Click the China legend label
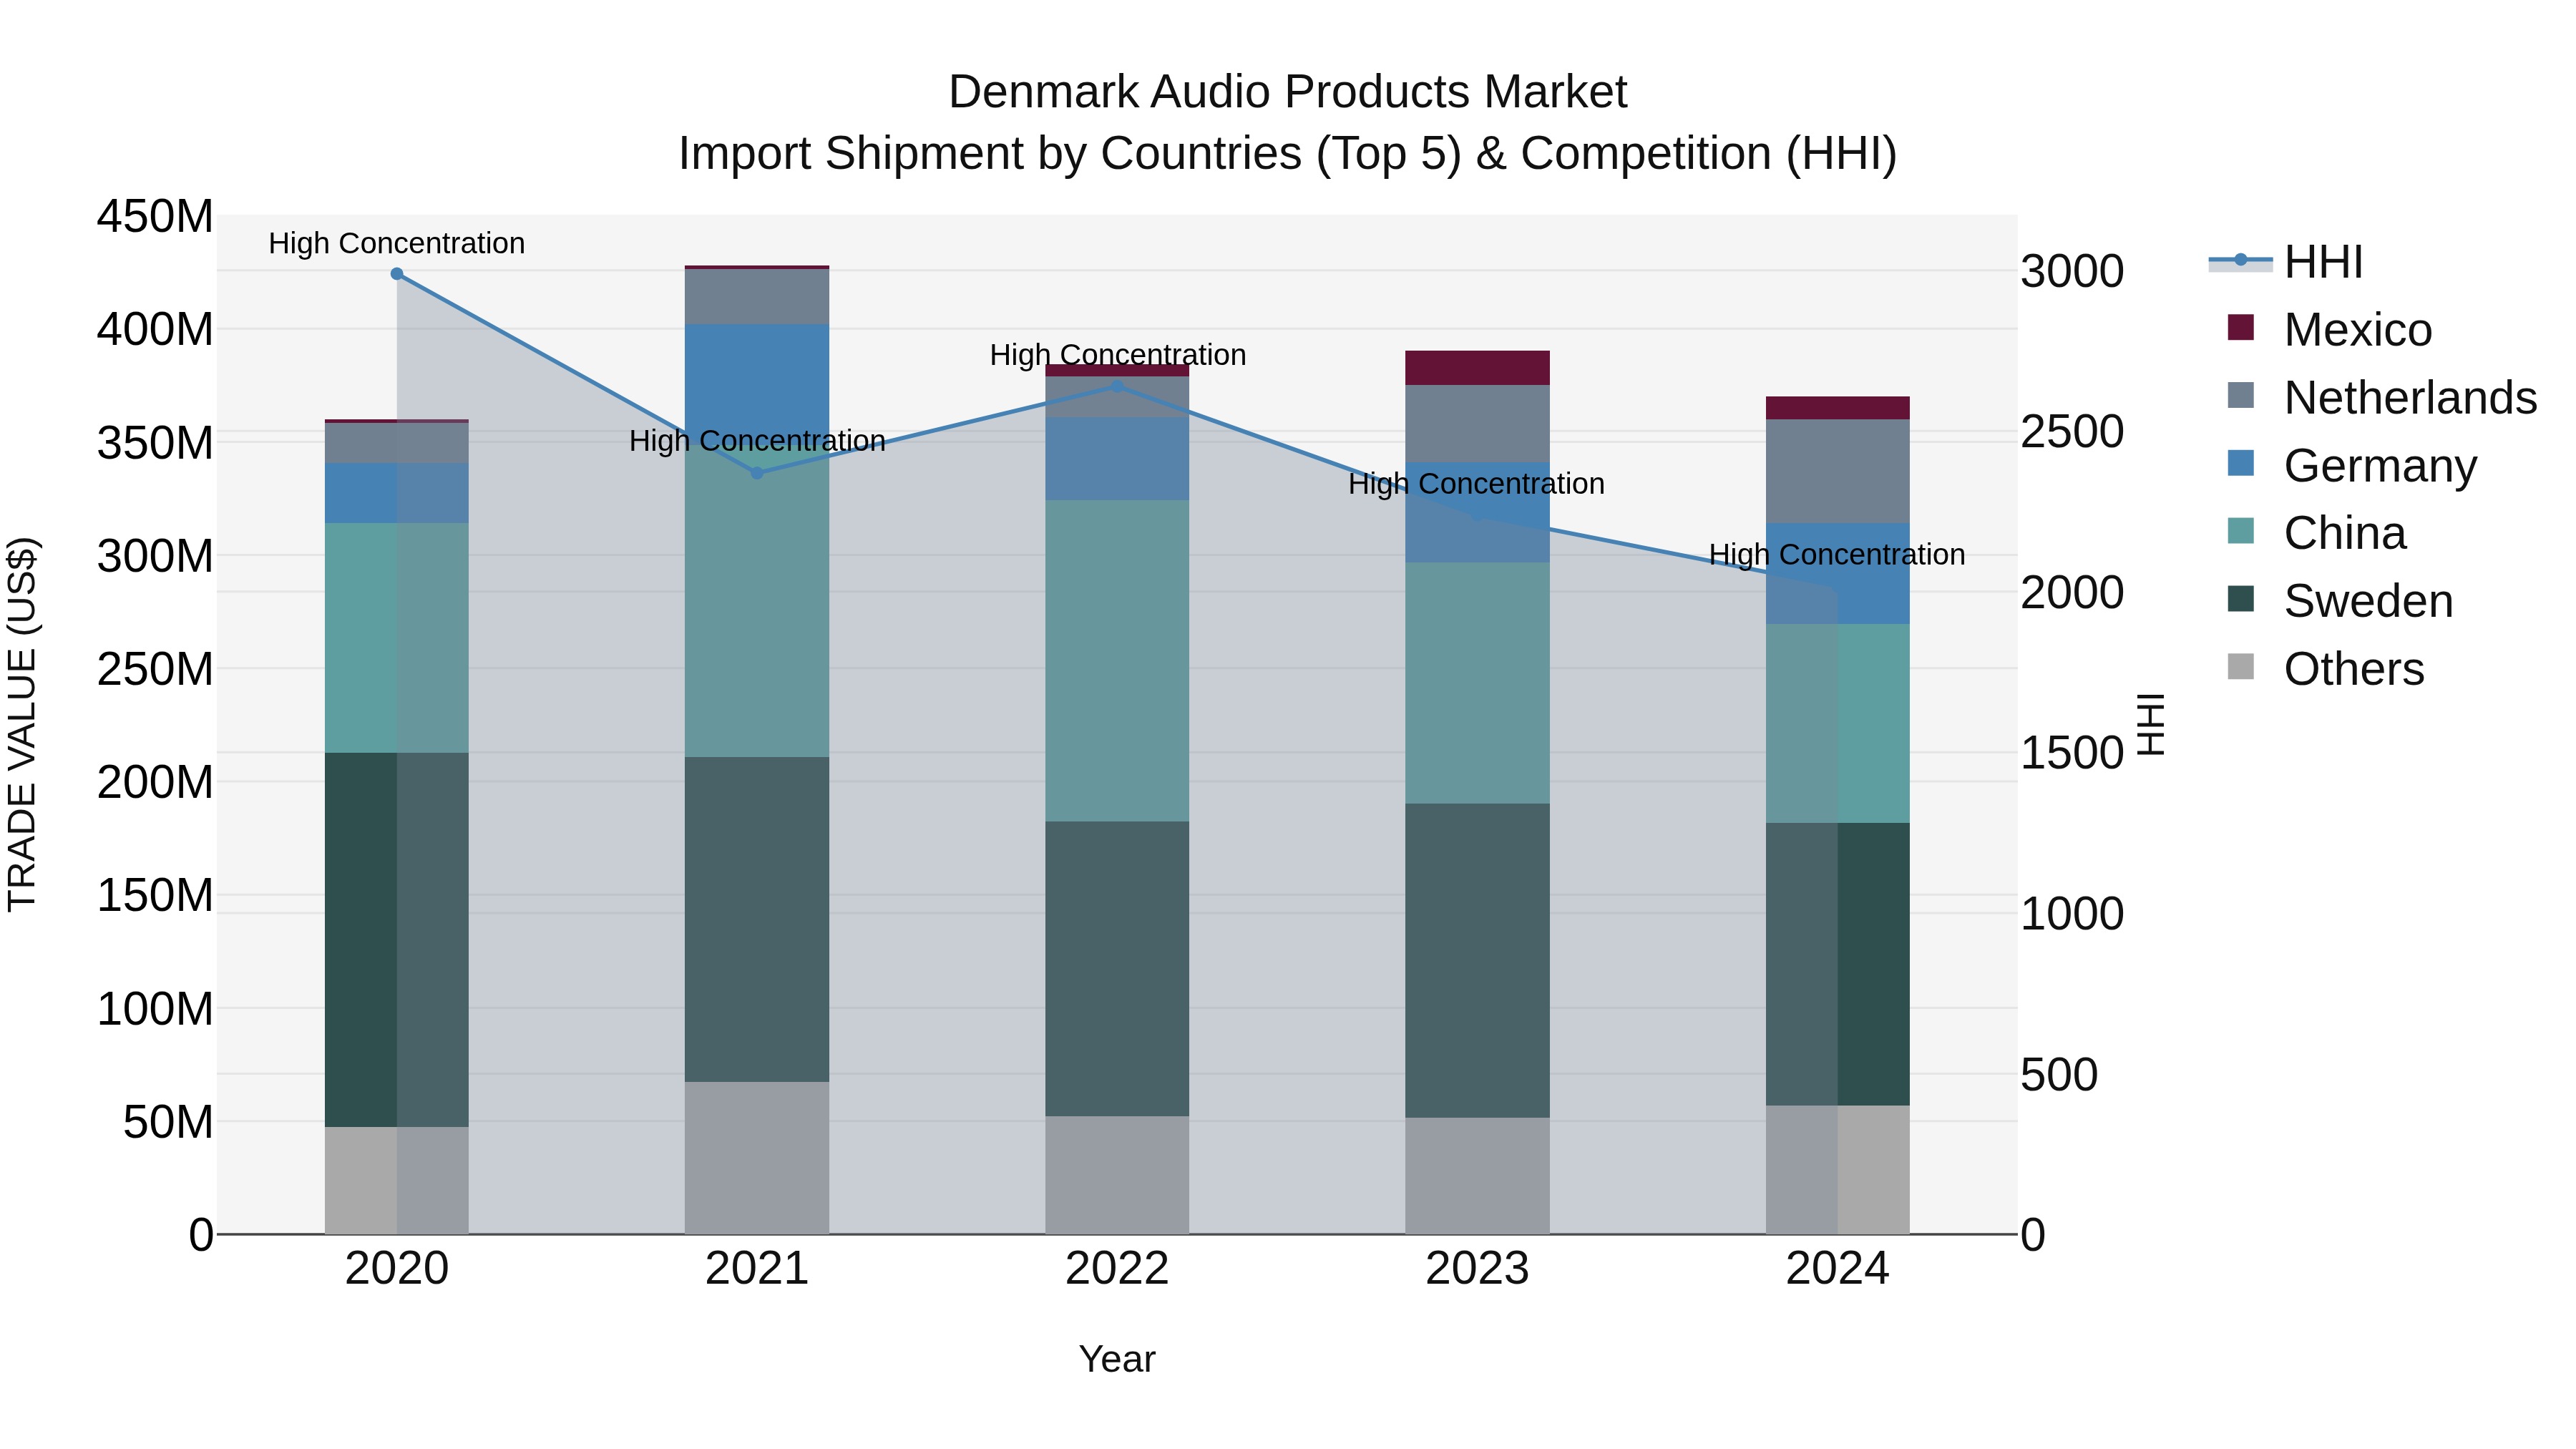The height and width of the screenshot is (1449, 2576). (2345, 533)
